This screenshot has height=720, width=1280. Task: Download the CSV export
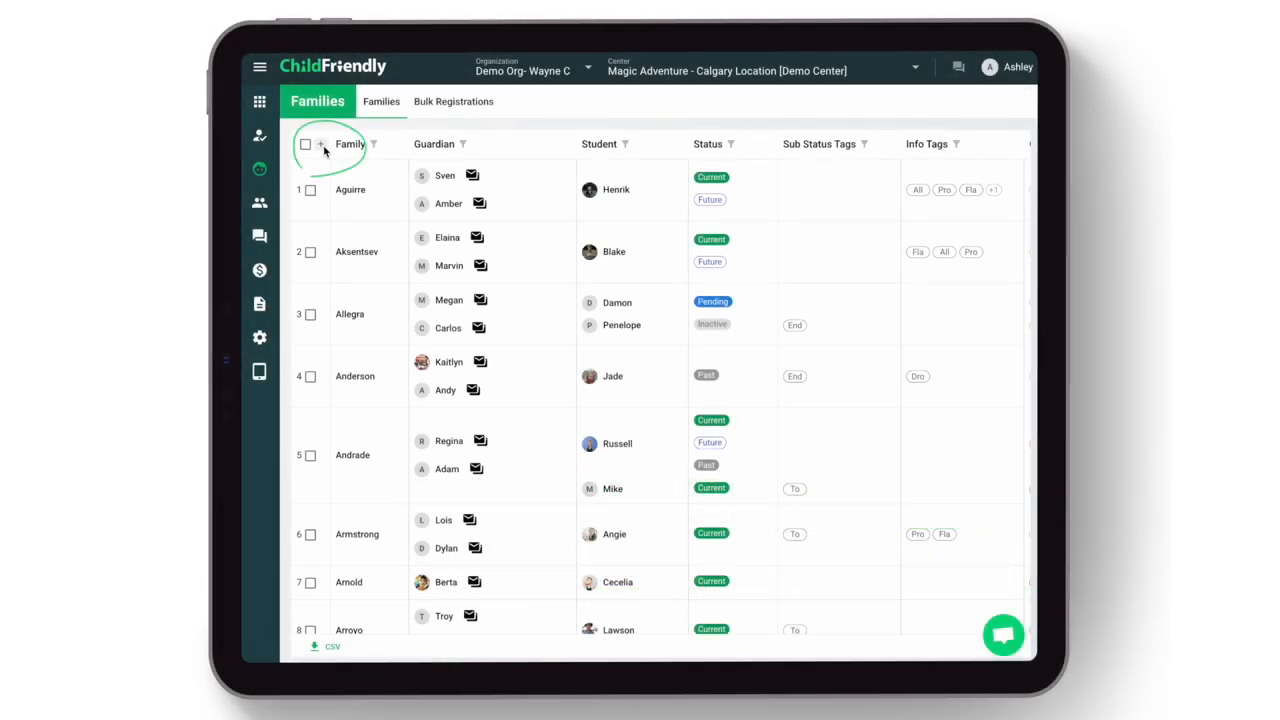[x=325, y=647]
